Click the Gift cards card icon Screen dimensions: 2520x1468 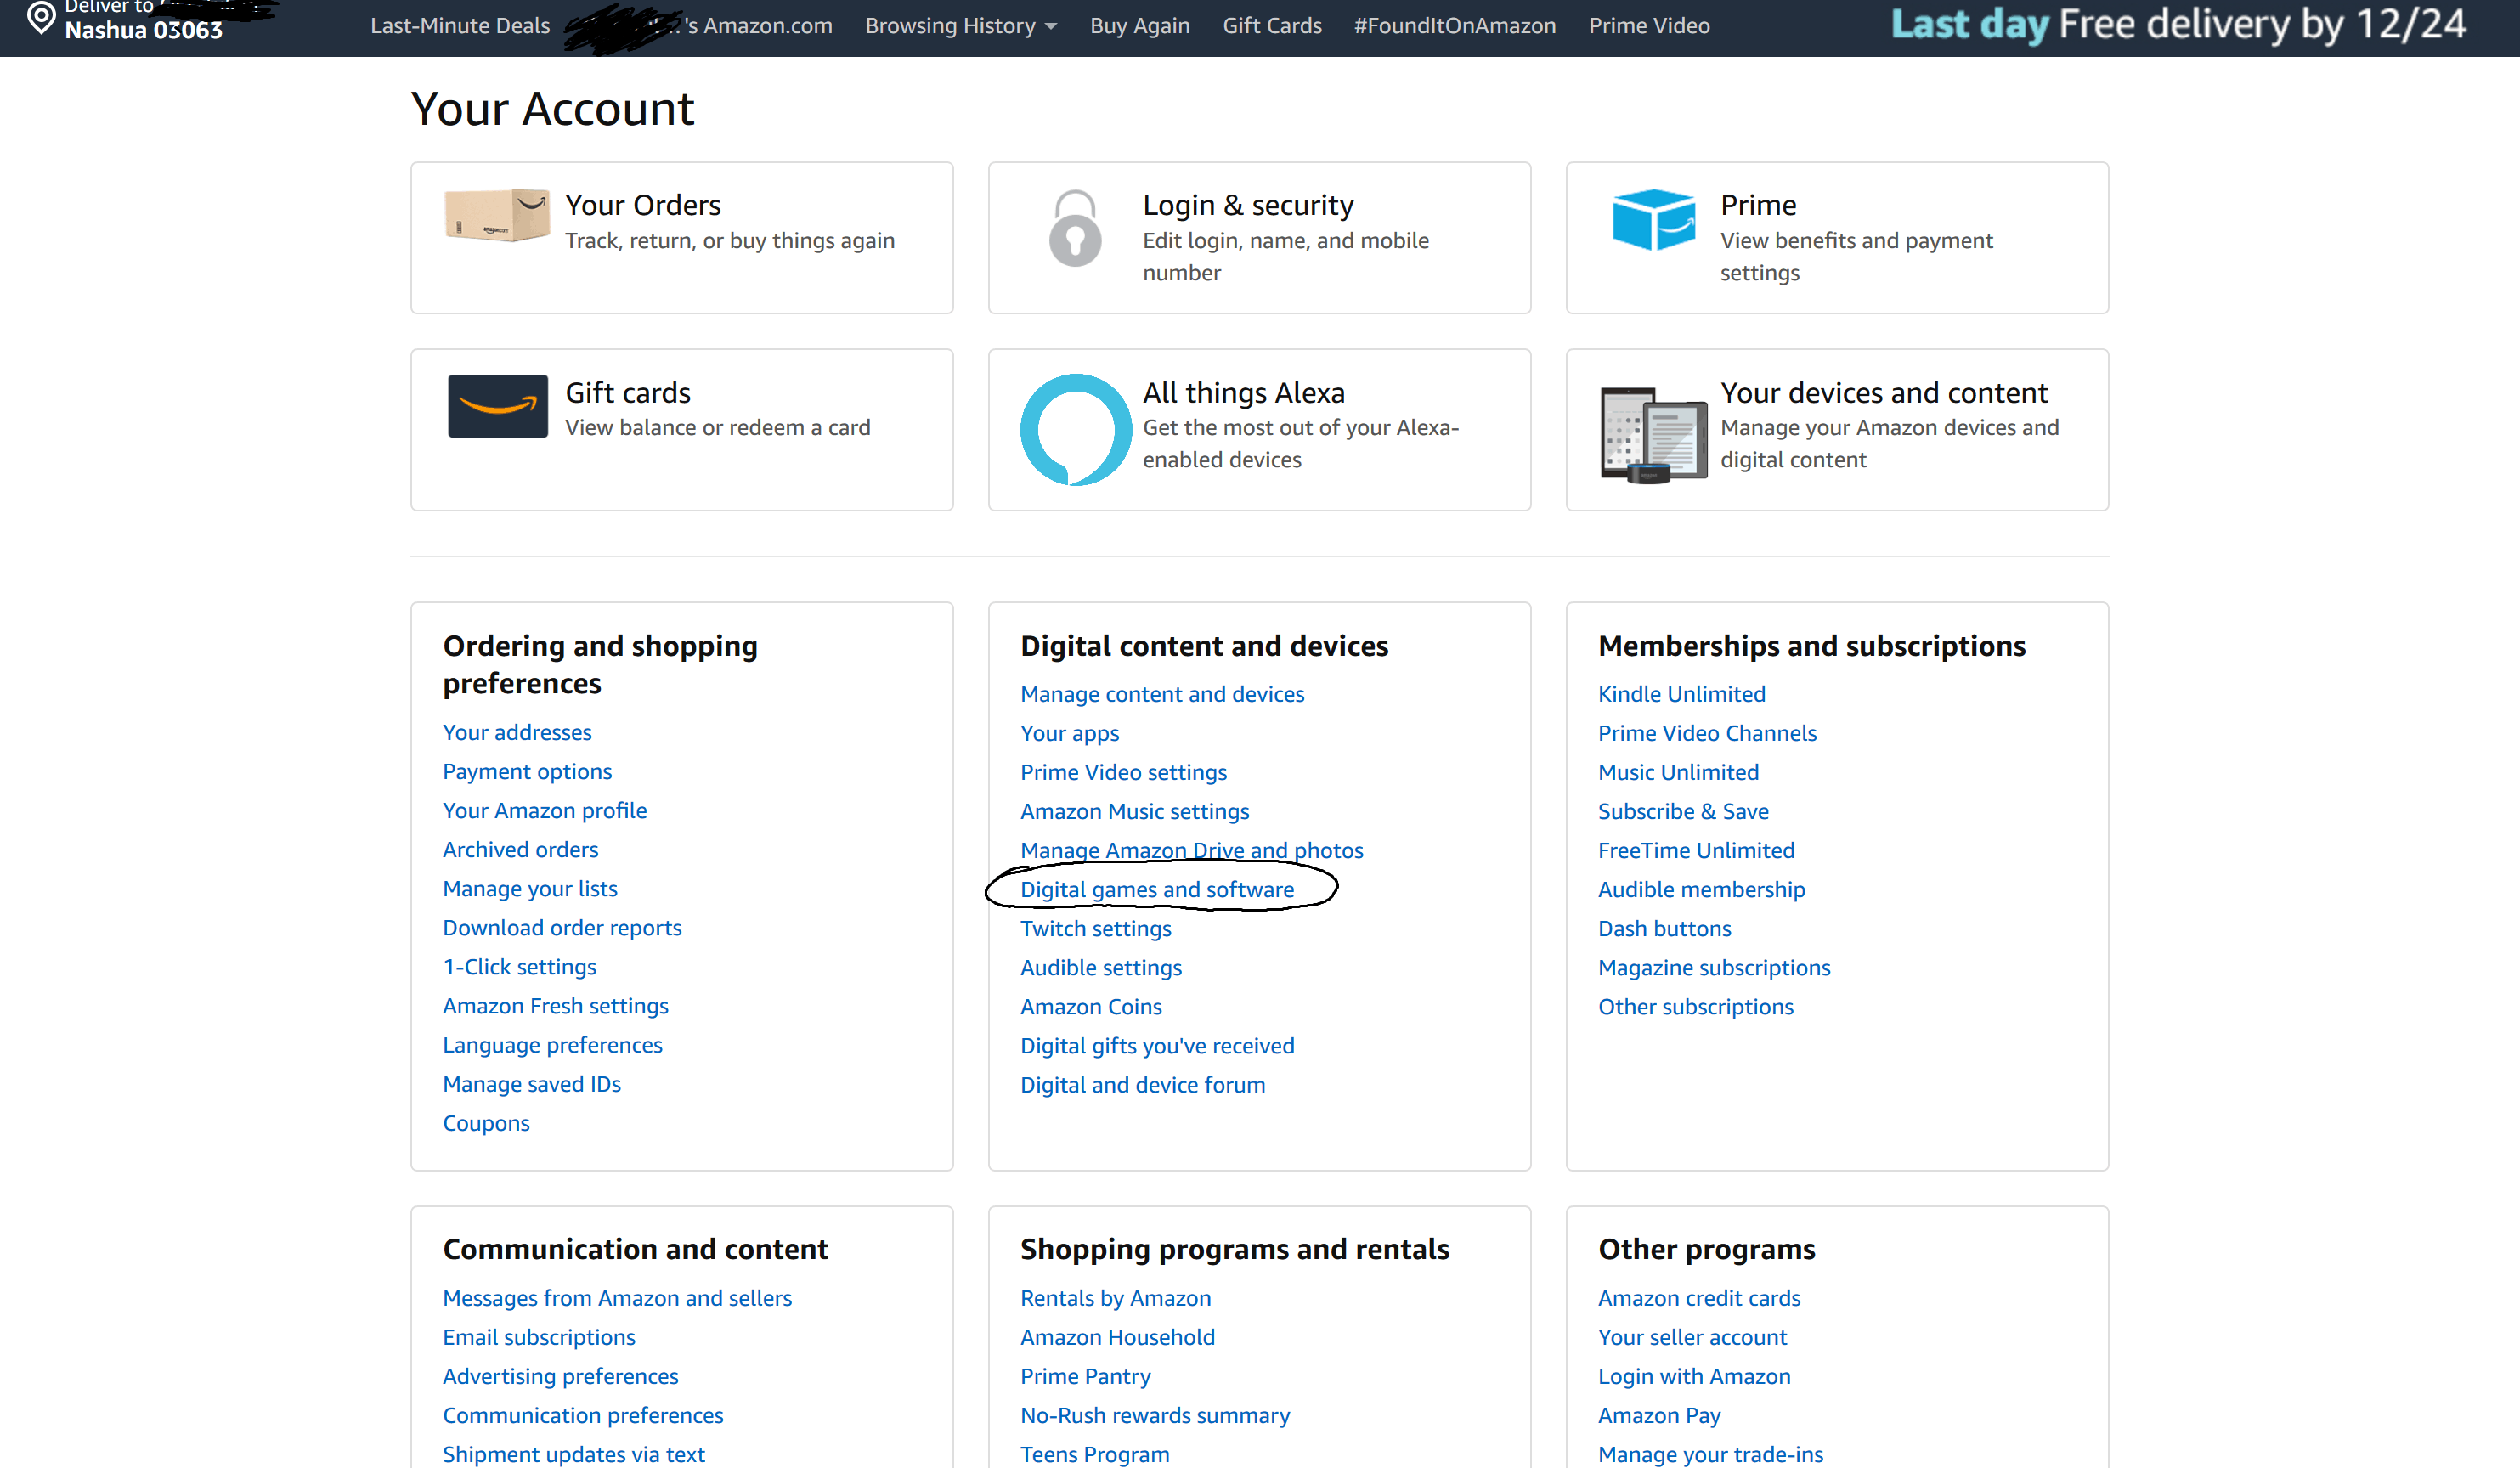pyautogui.click(x=497, y=406)
